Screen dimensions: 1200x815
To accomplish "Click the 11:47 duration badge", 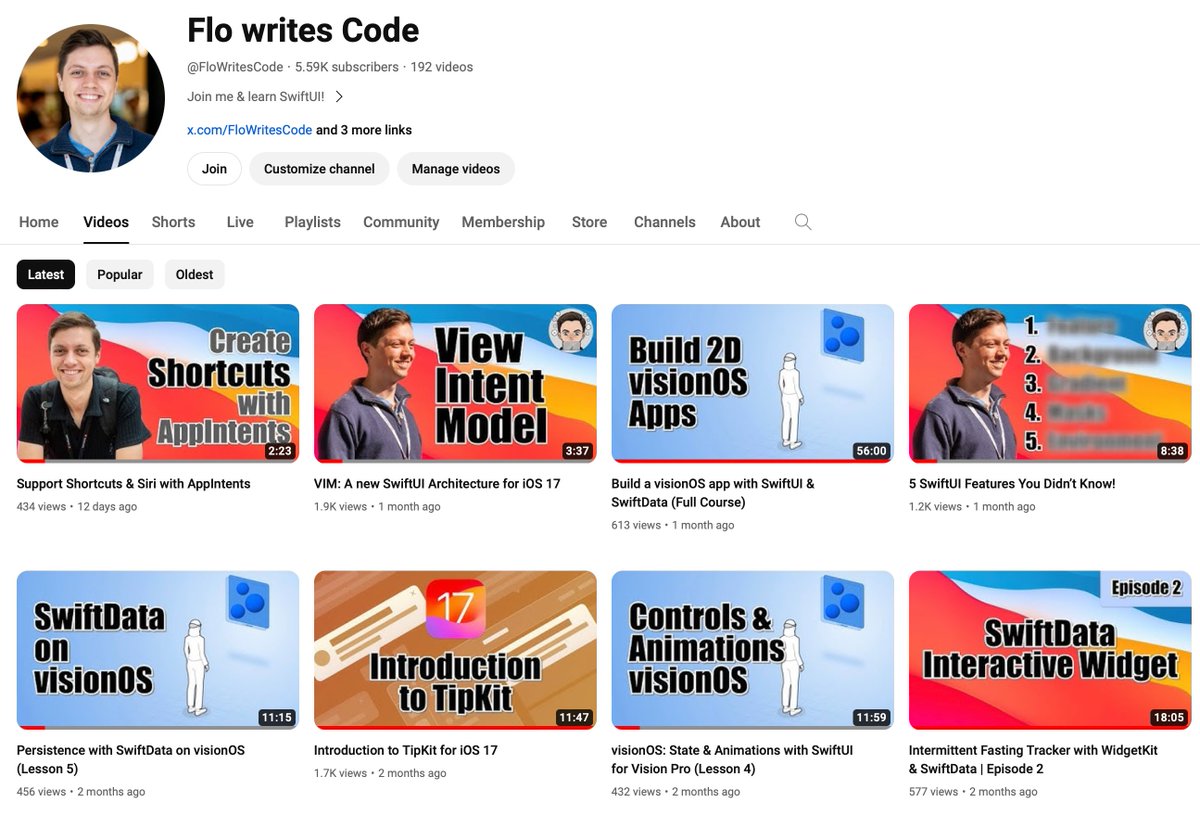I will (x=574, y=718).
